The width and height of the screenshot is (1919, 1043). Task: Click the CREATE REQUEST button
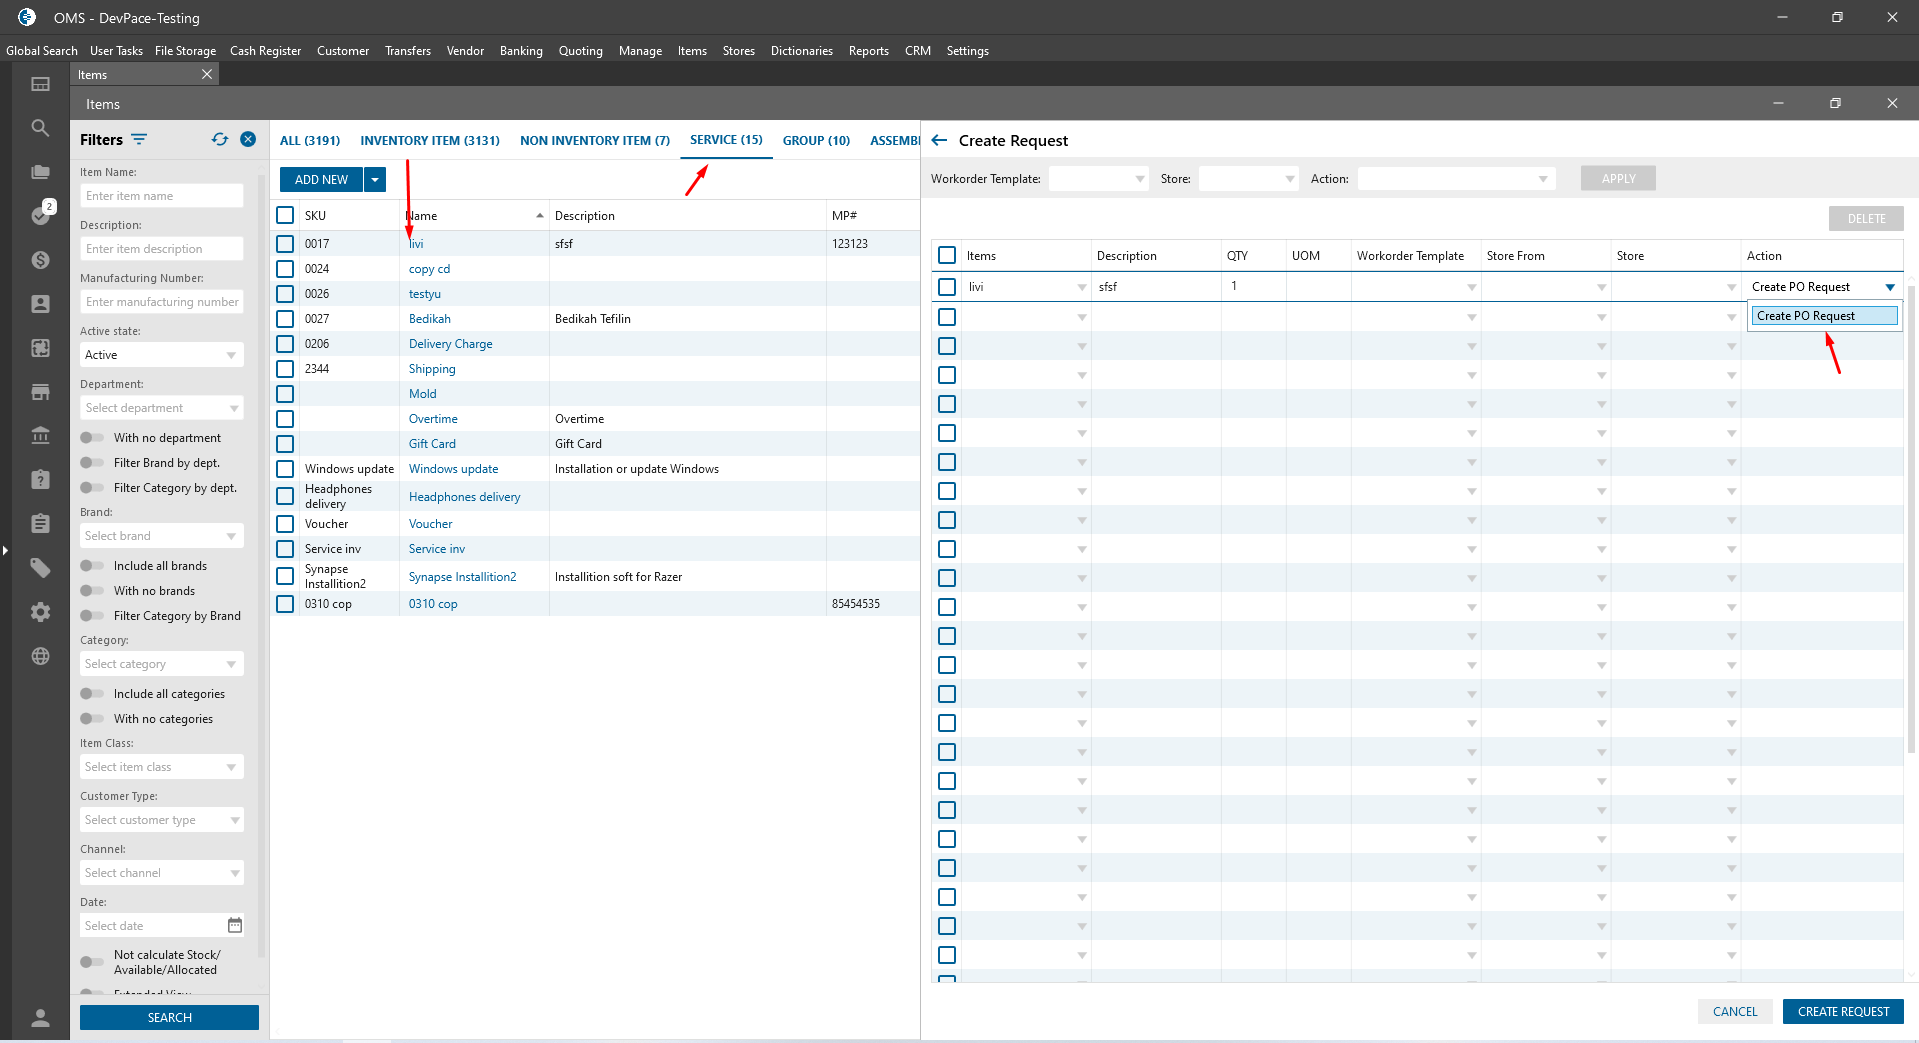1842,1012
